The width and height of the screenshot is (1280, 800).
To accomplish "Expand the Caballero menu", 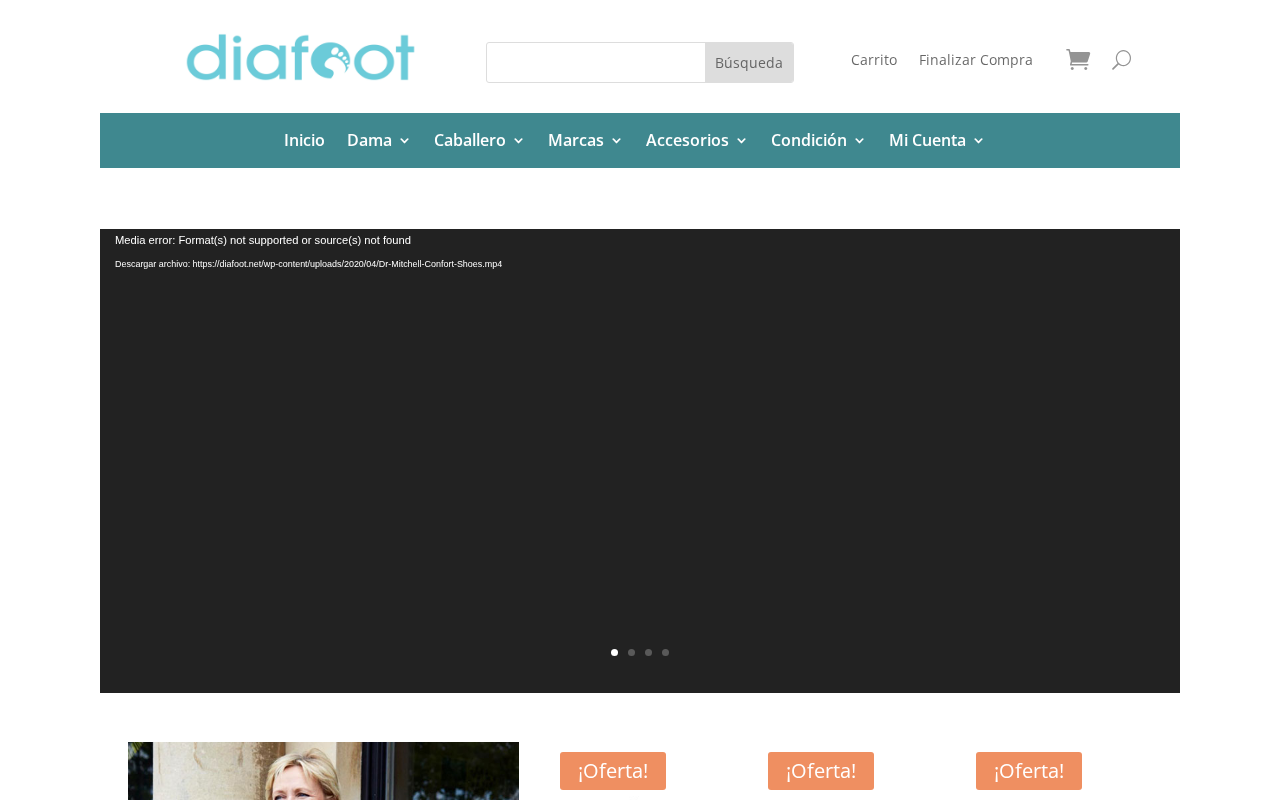I will coord(479,140).
